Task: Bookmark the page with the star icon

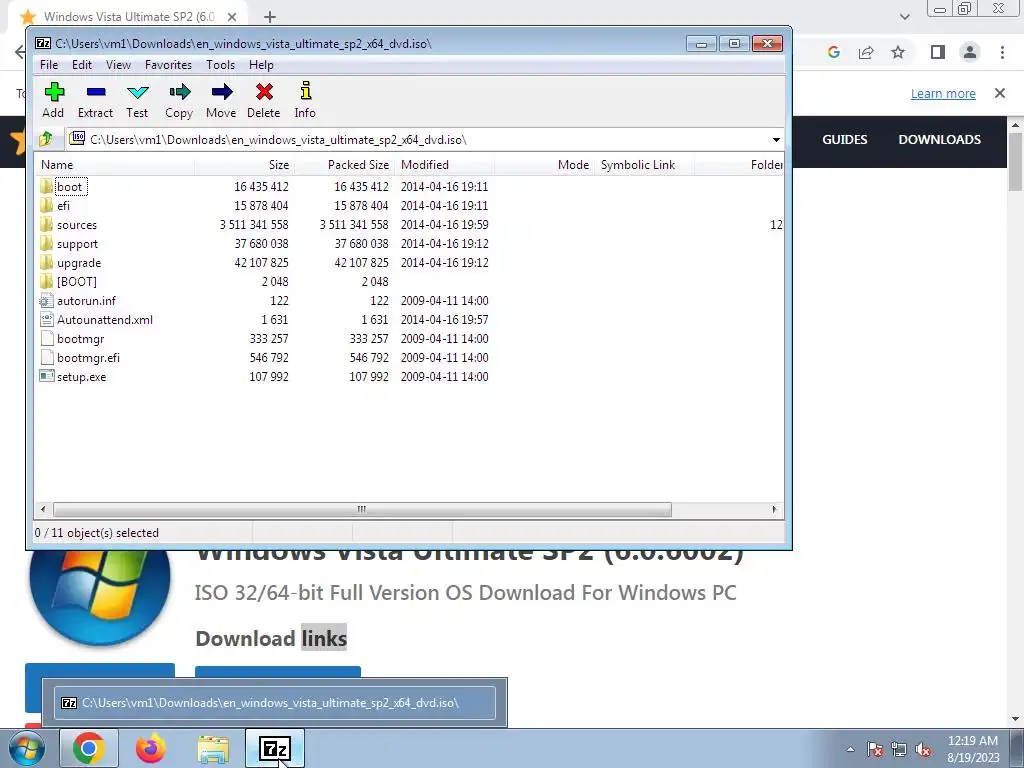Action: click(898, 52)
